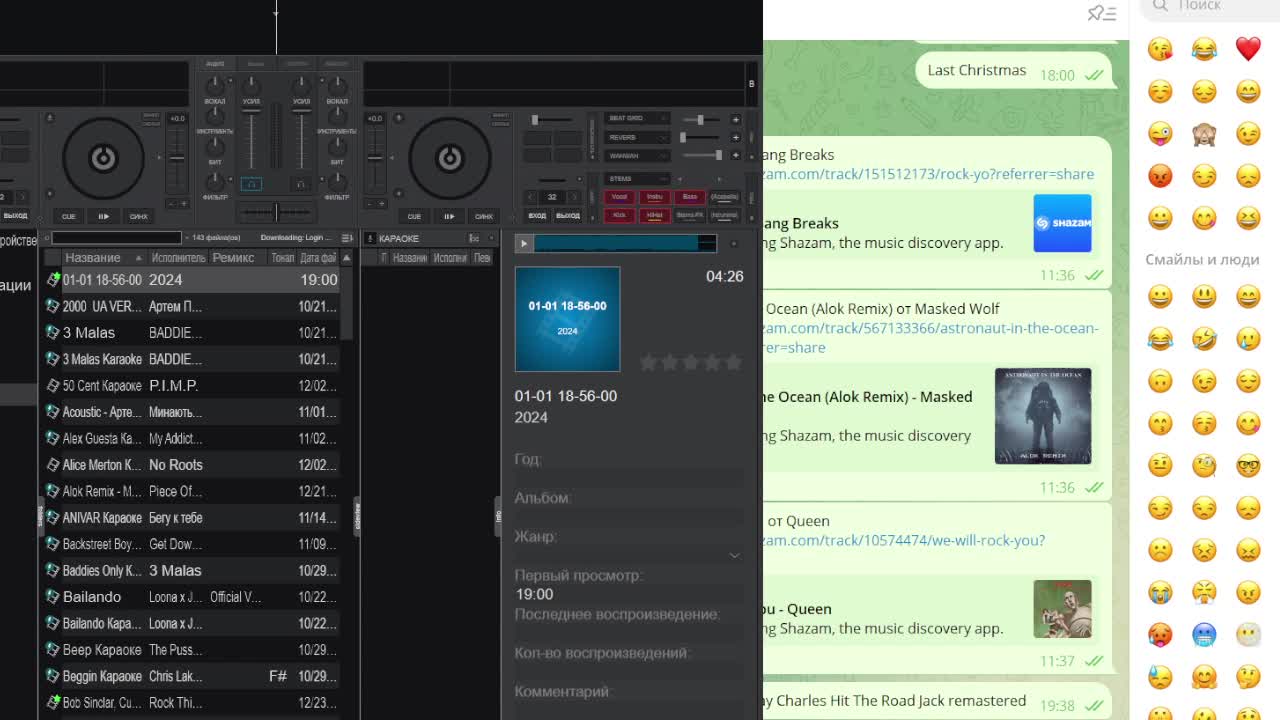The height and width of the screenshot is (720, 1280).
Task: Open plus options for REVERB effect
Action: pos(735,137)
